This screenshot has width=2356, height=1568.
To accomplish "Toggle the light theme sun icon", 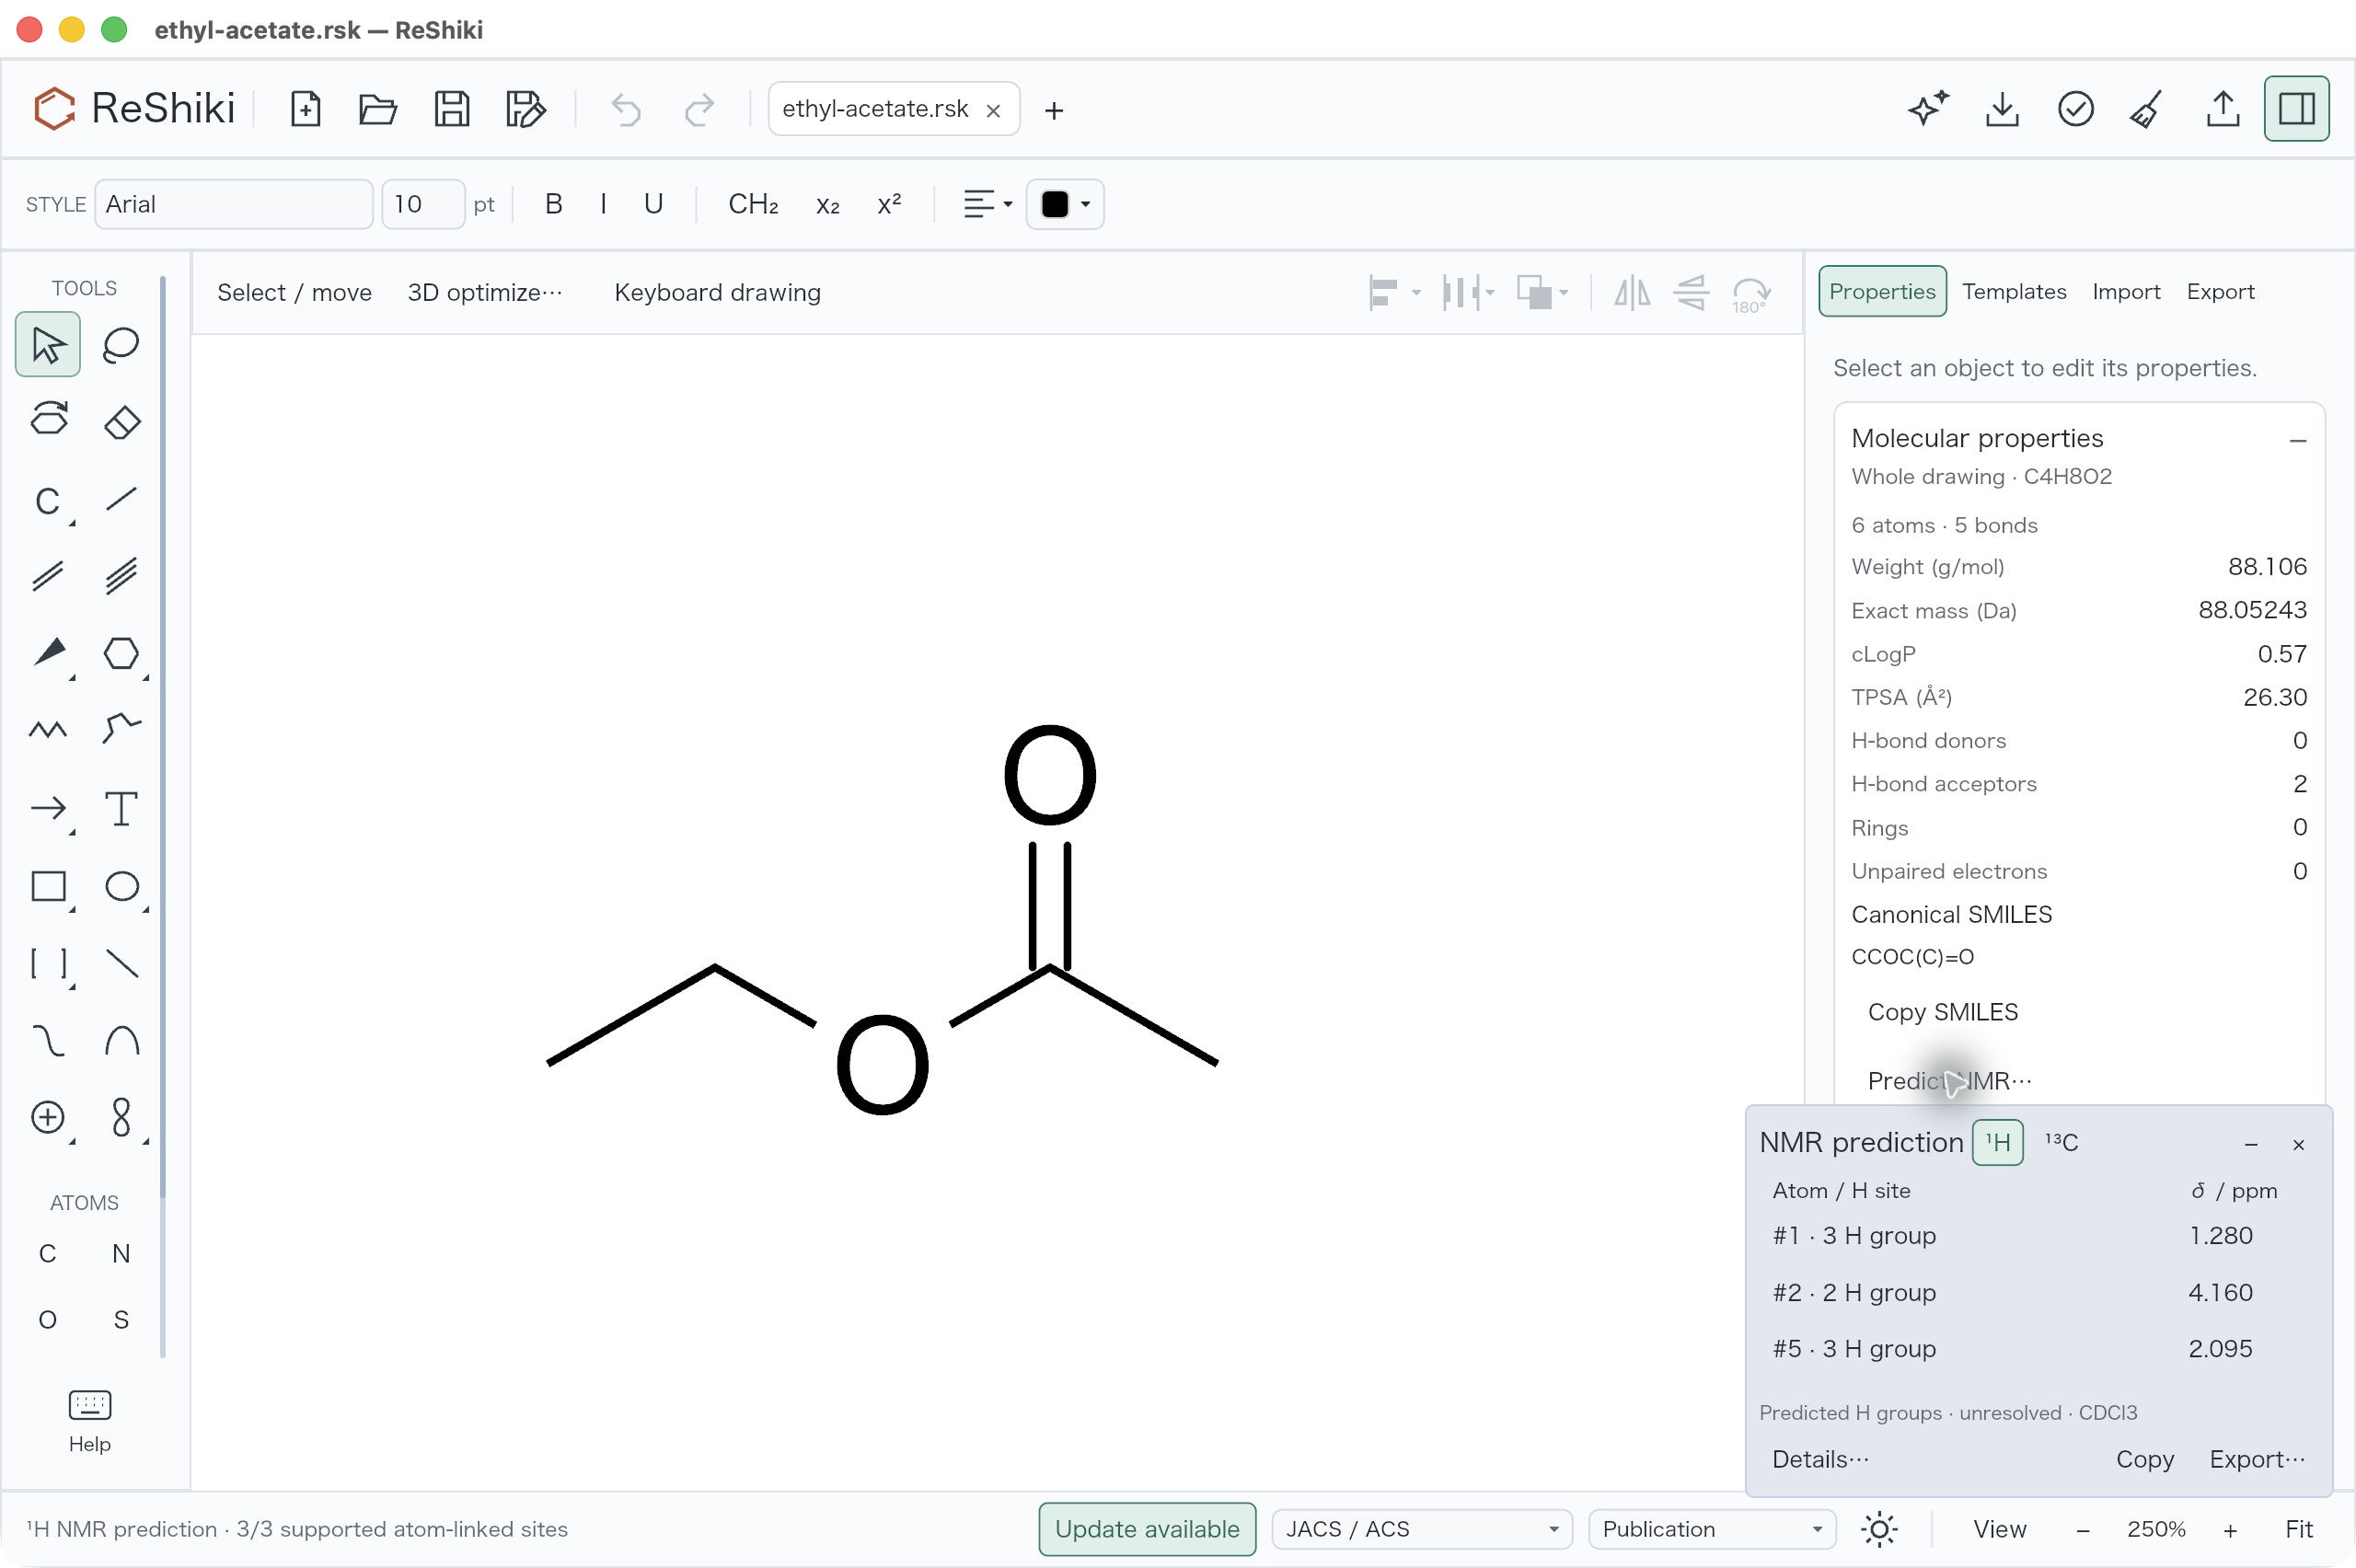I will pos(1879,1529).
